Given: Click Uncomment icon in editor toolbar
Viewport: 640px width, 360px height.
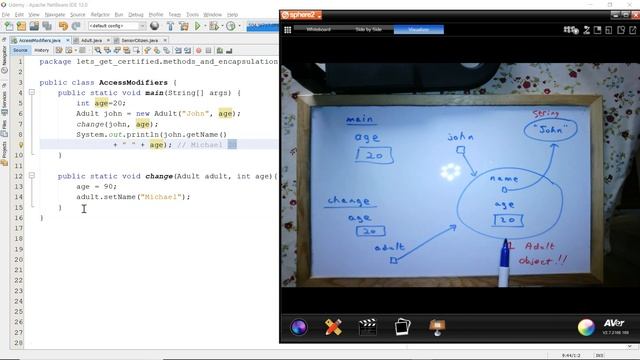Looking at the screenshot, I should 229,51.
